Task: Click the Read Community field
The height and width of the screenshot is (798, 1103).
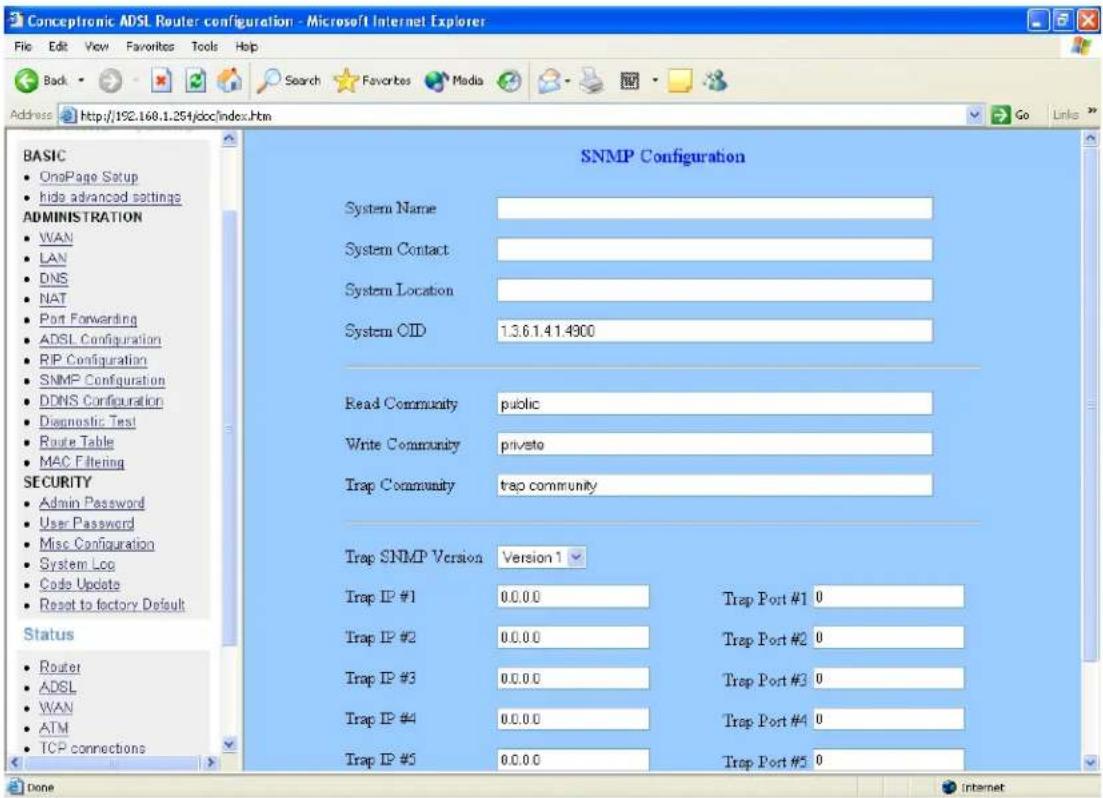Action: 715,403
